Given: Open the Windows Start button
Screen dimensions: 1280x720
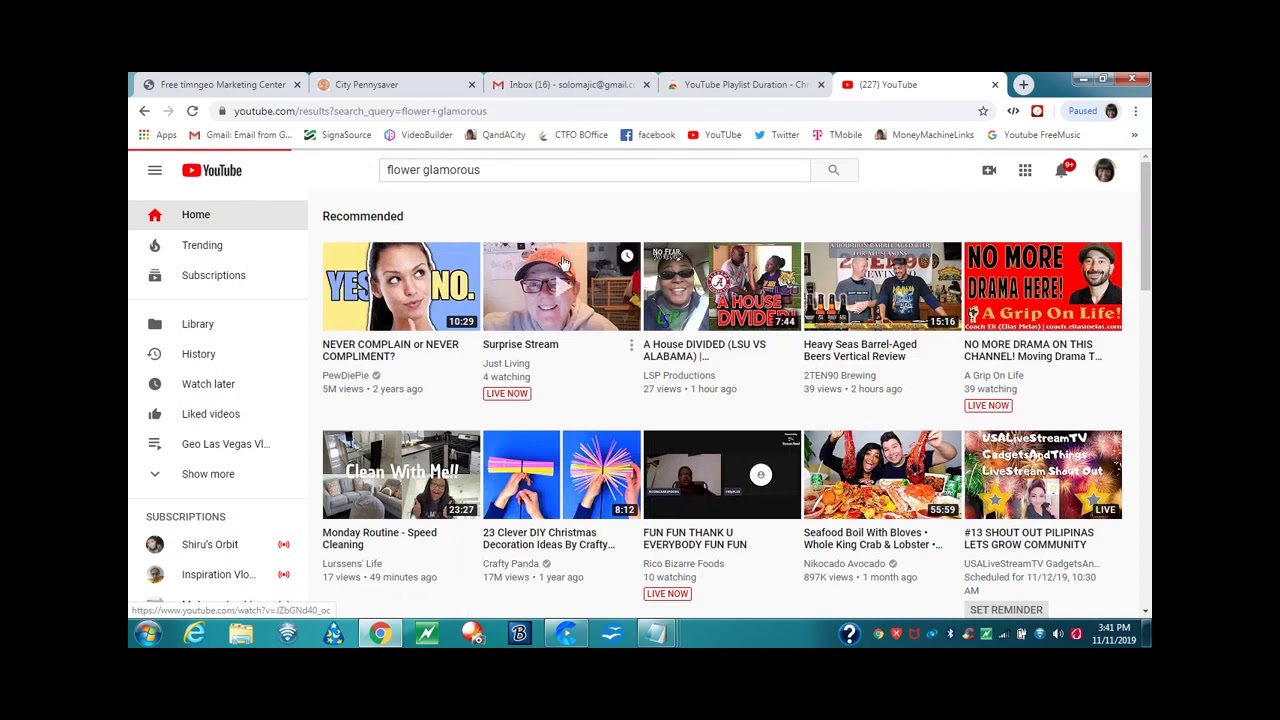Looking at the screenshot, I should pyautogui.click(x=148, y=633).
